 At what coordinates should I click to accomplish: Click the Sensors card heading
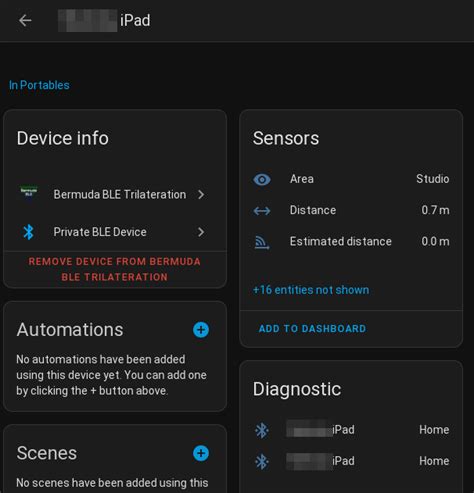(286, 138)
